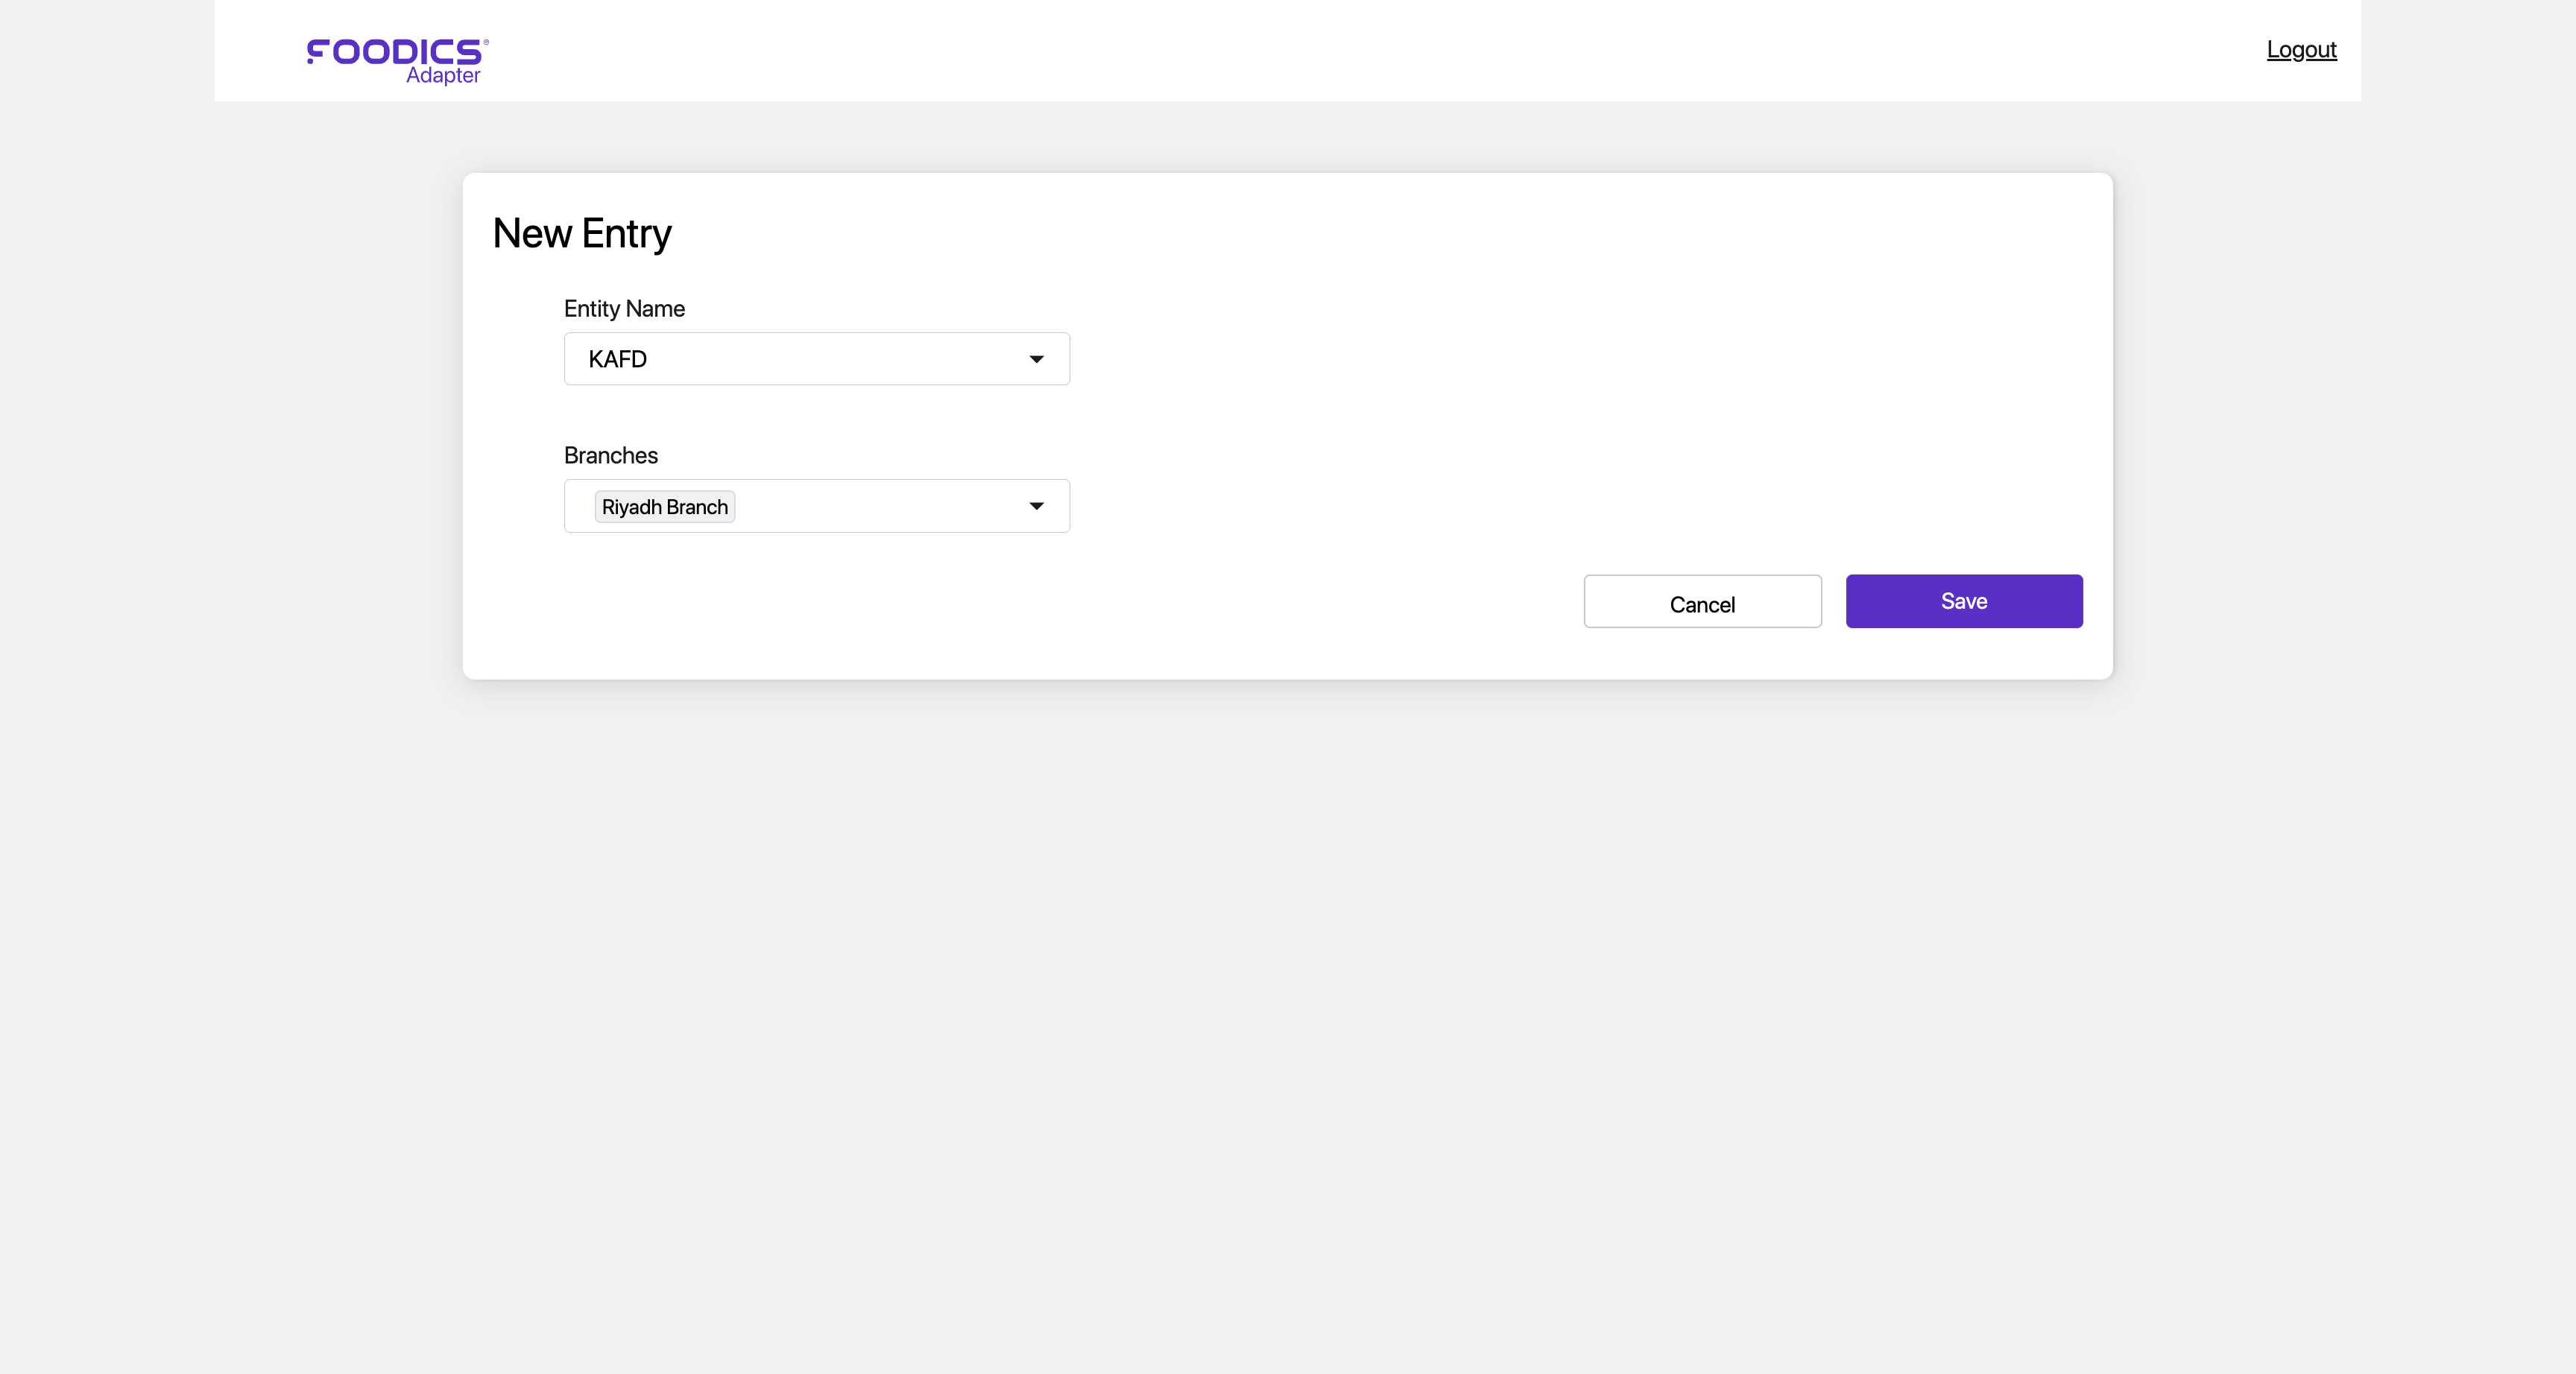Click the chevron next to KAFD

[1037, 359]
